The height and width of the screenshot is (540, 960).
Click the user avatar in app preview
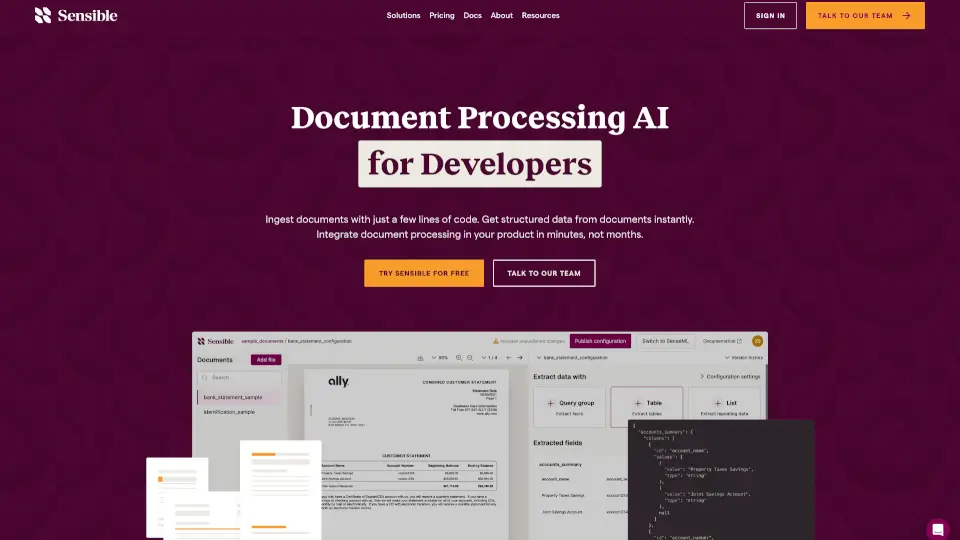[x=757, y=341]
